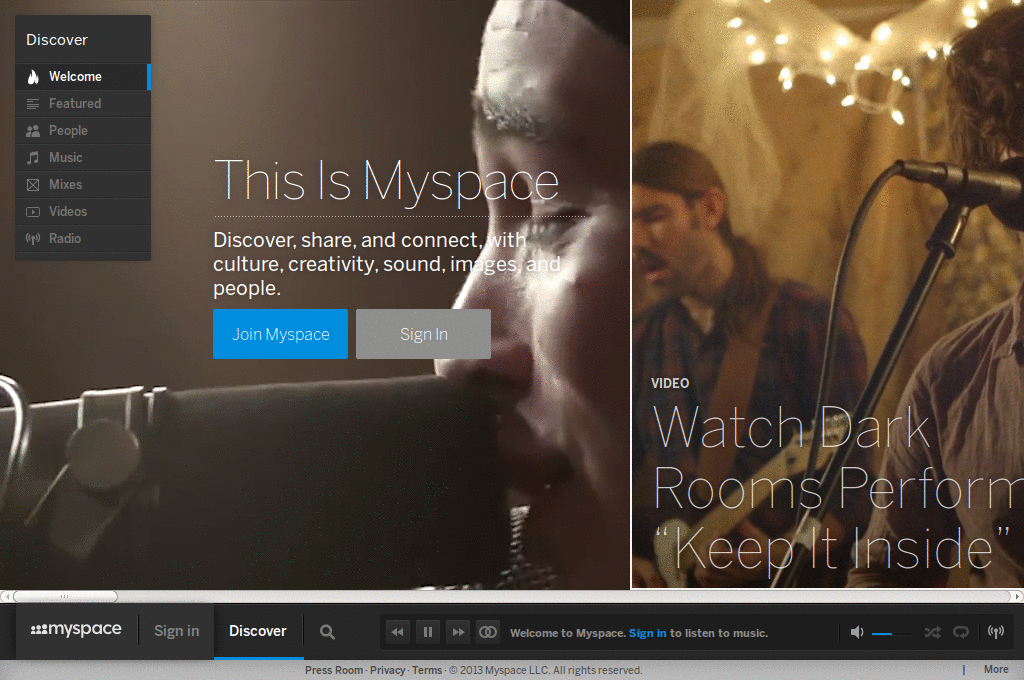The height and width of the screenshot is (680, 1024).
Task: Click the flame icon next to Welcome
Action: pos(33,77)
